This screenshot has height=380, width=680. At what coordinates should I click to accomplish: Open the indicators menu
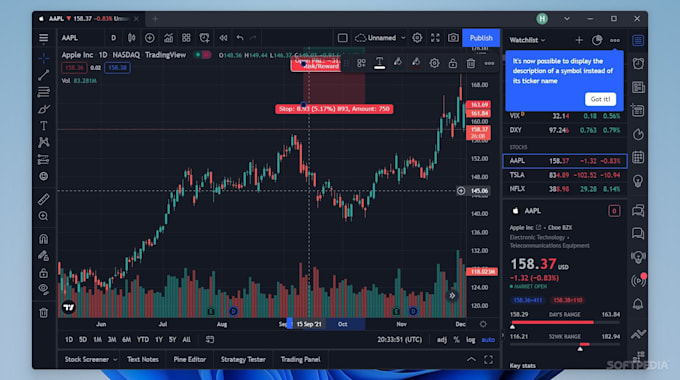(x=168, y=38)
